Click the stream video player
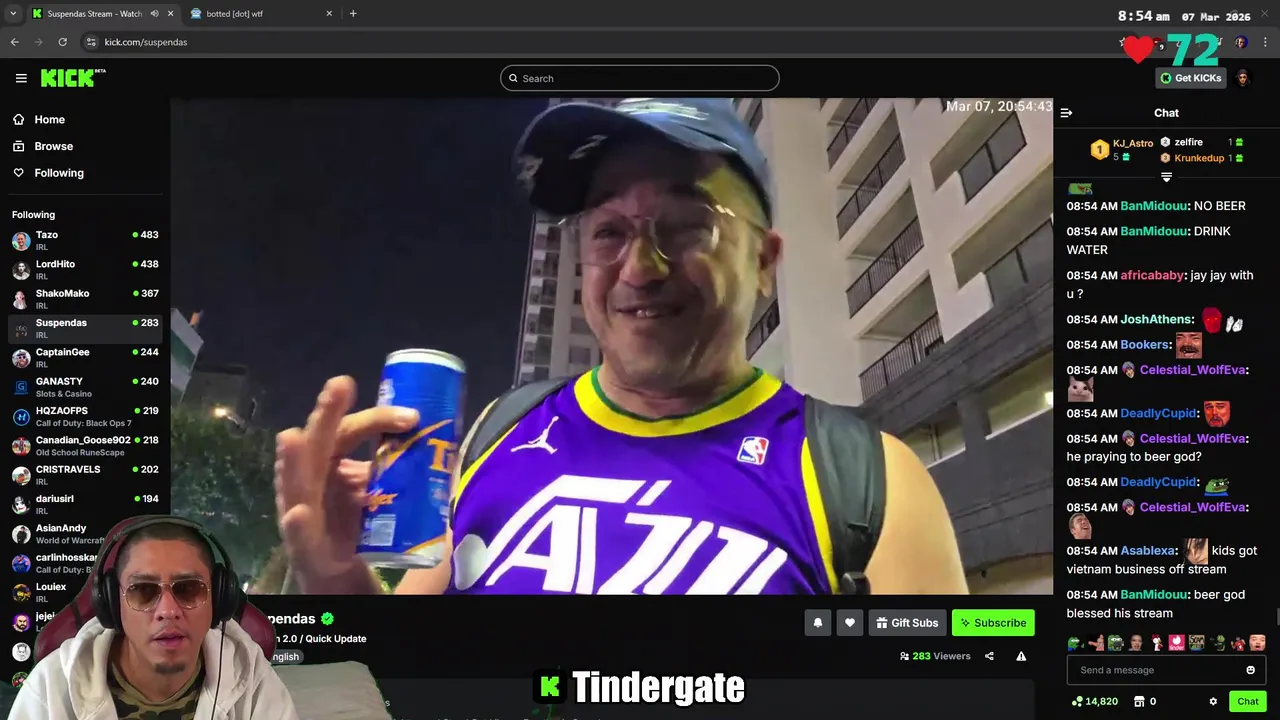The image size is (1280, 720). [x=611, y=346]
